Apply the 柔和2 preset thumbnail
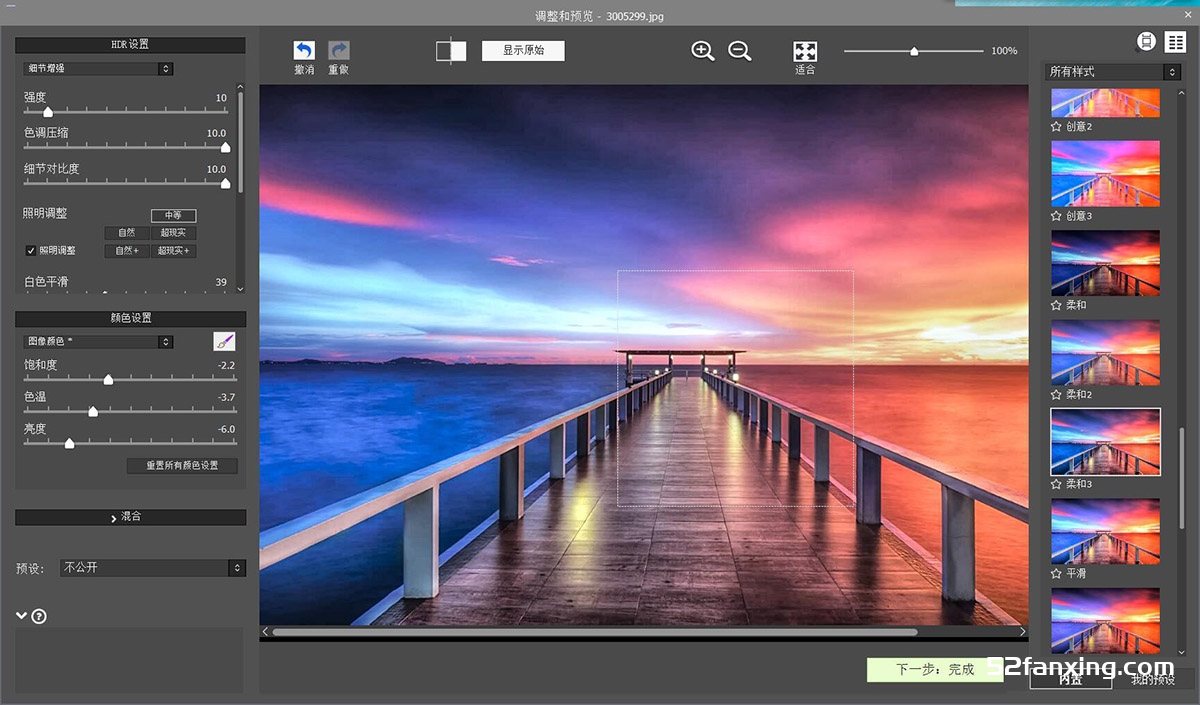The height and width of the screenshot is (705, 1200). pyautogui.click(x=1105, y=353)
